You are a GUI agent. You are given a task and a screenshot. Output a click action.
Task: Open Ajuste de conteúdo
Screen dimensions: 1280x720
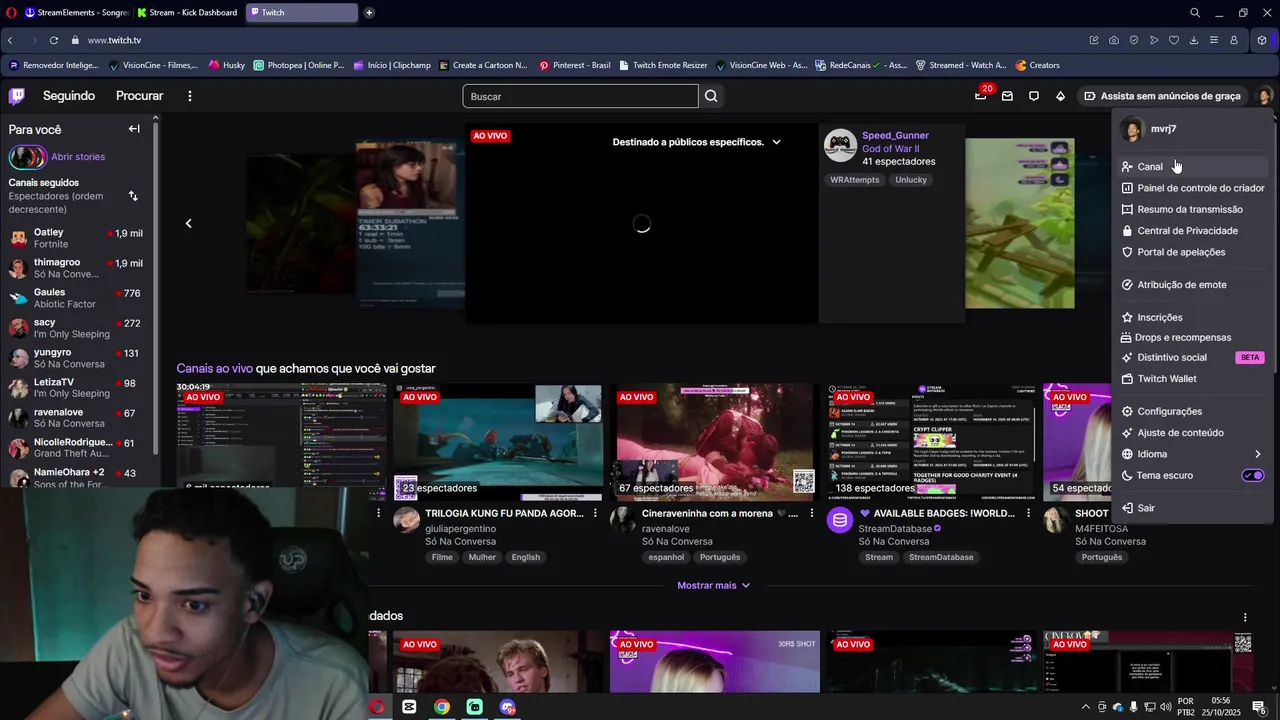click(x=1193, y=433)
